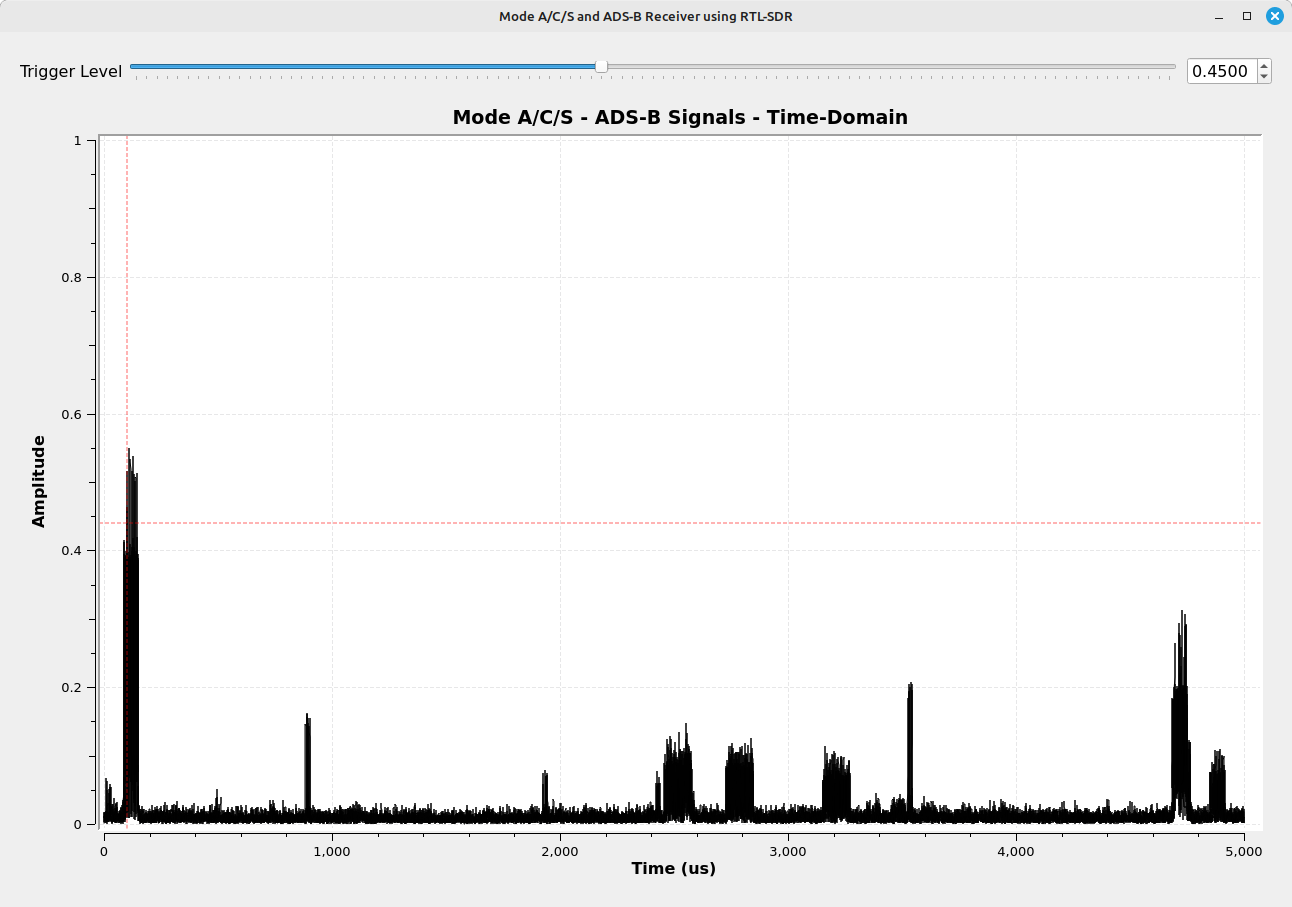The image size is (1292, 907).
Task: Click the red horizontal trigger level line
Action: pyautogui.click(x=680, y=523)
